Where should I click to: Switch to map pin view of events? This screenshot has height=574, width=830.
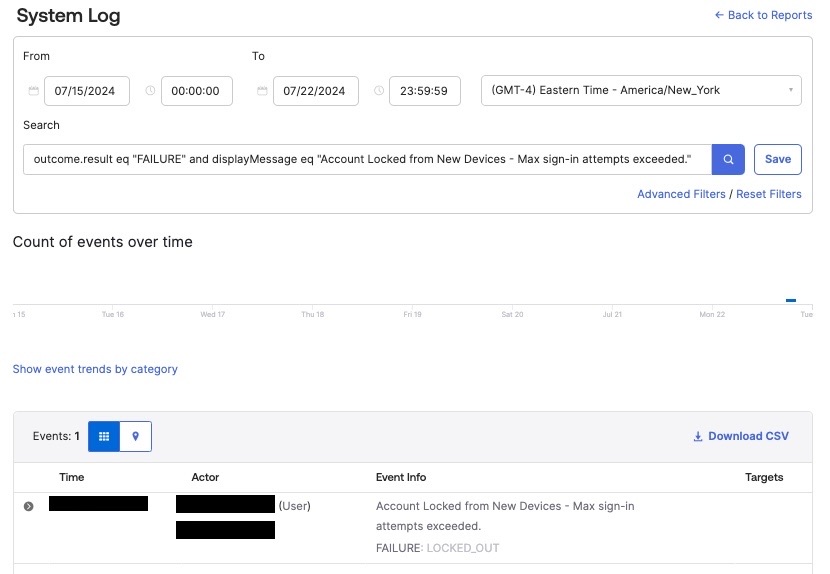click(135, 436)
